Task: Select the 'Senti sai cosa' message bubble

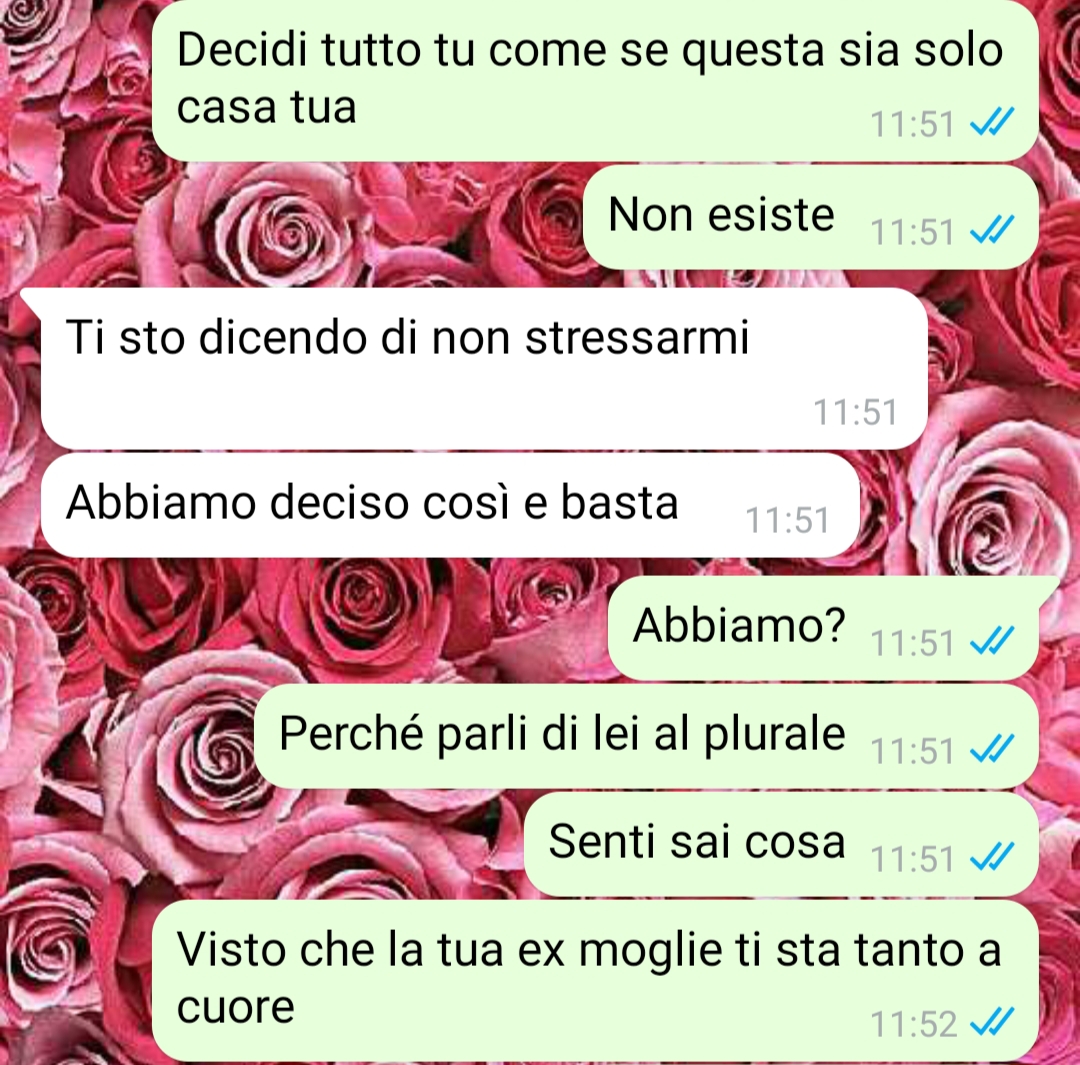Action: (781, 845)
